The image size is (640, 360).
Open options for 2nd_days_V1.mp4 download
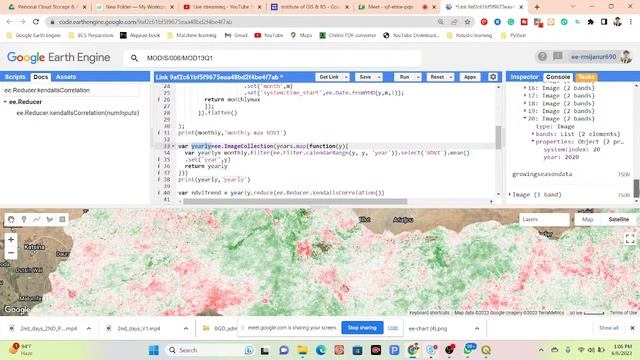(x=186, y=328)
